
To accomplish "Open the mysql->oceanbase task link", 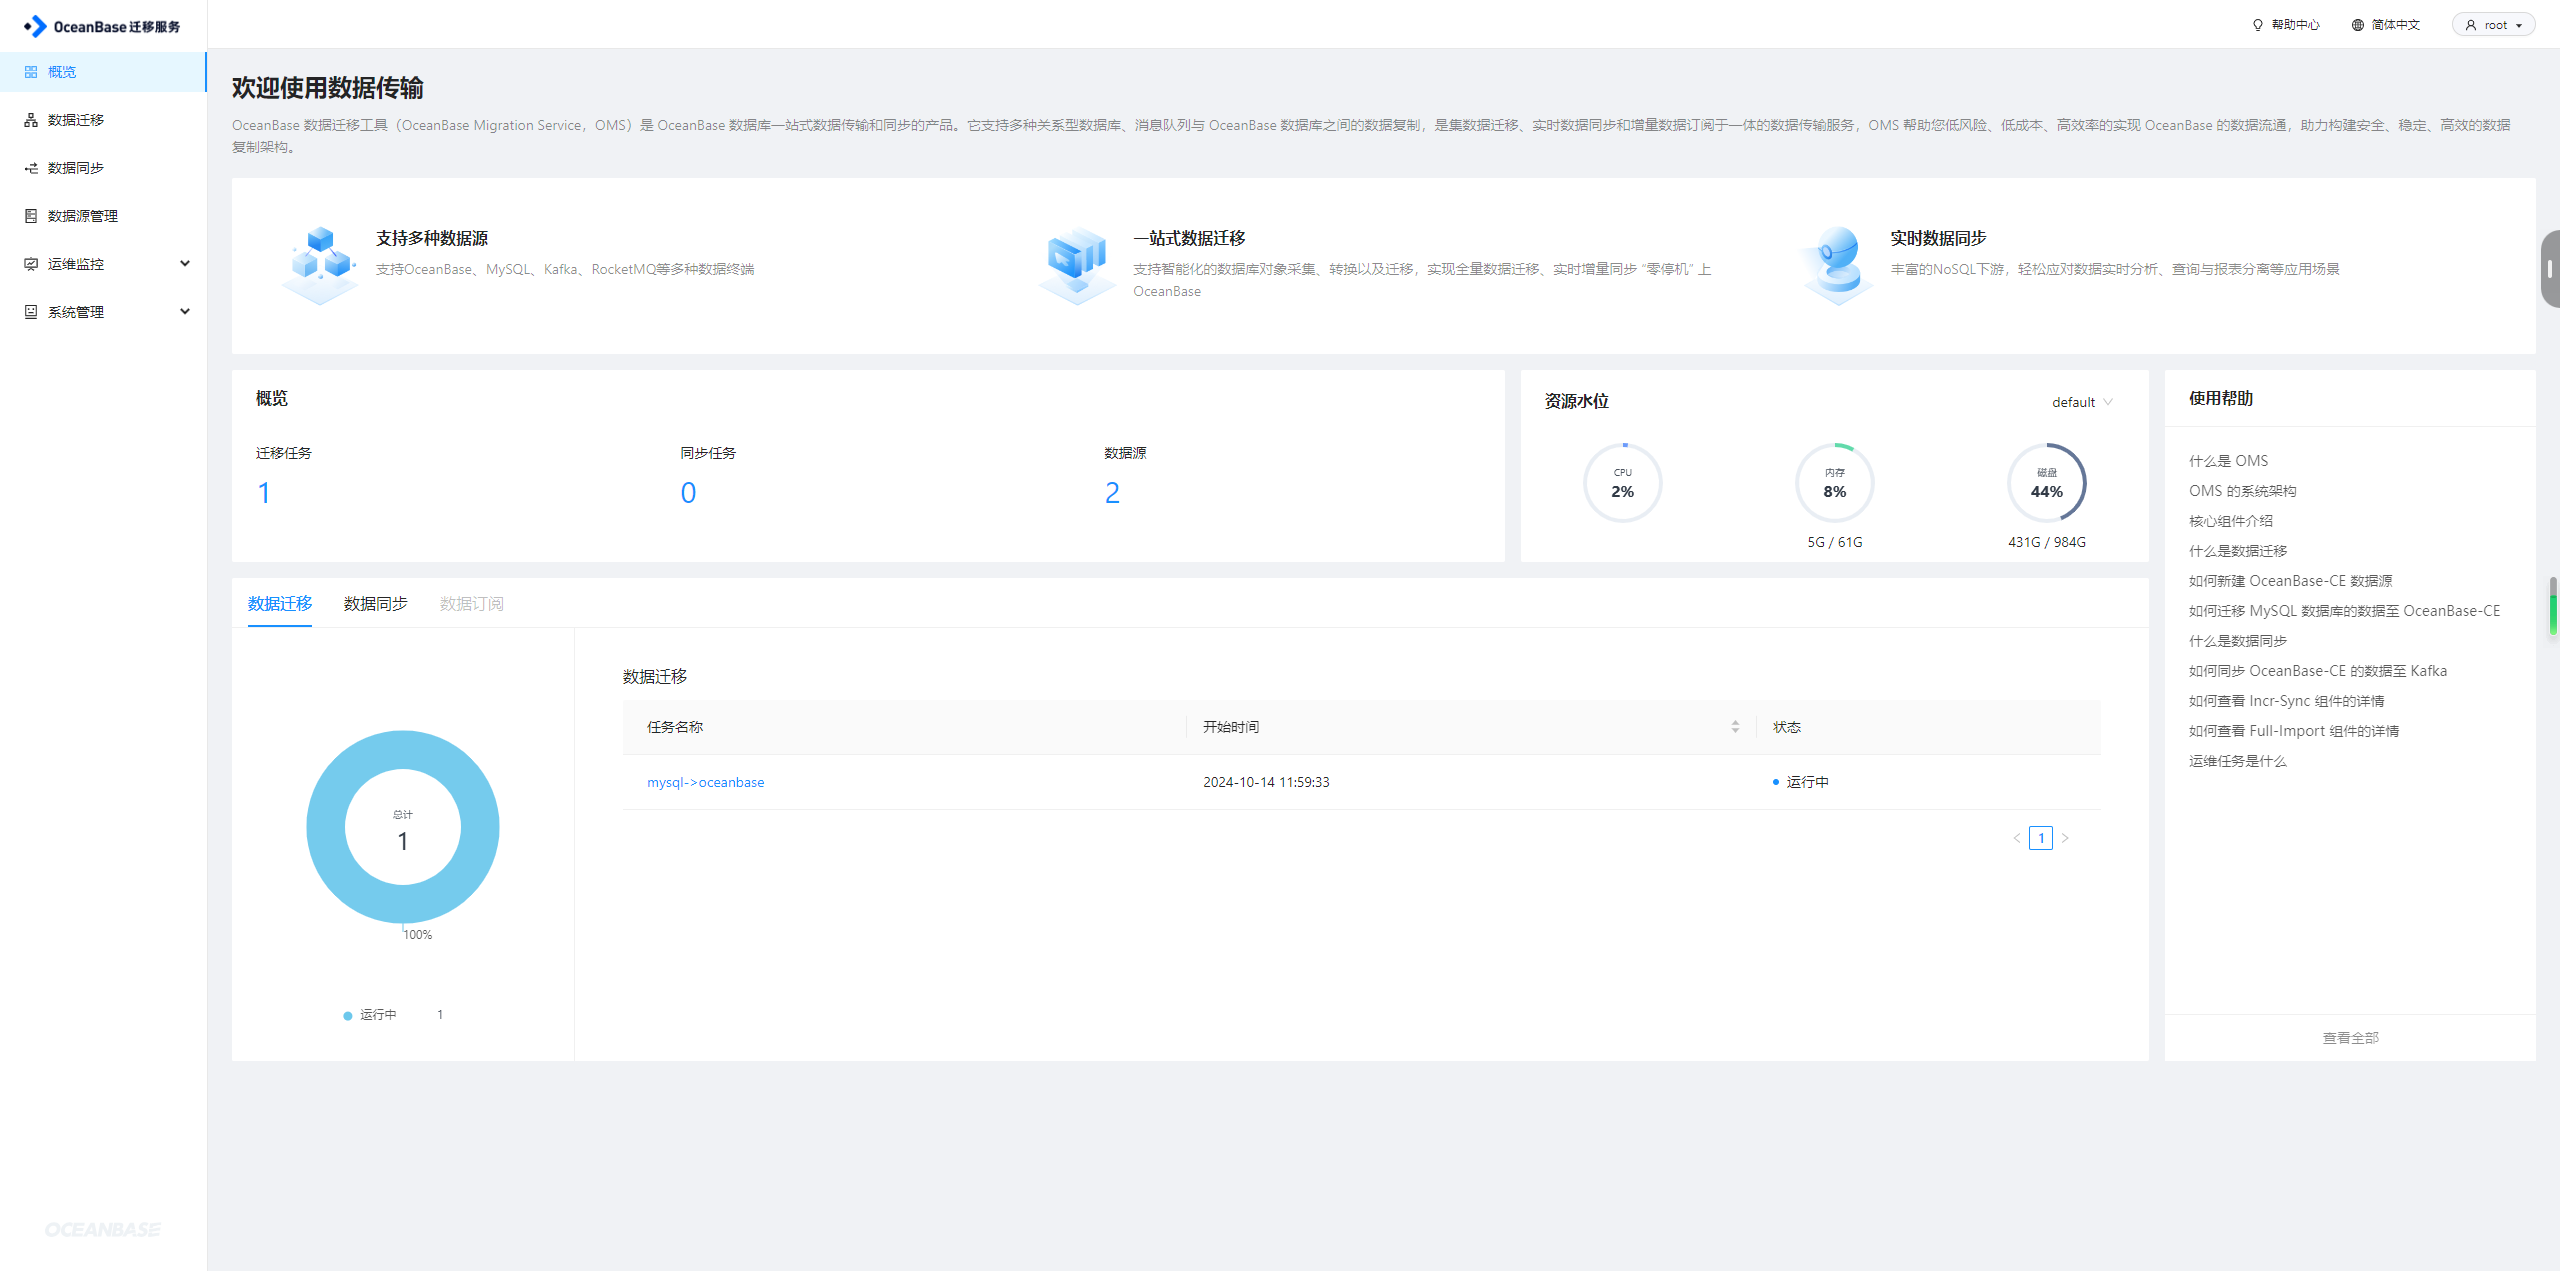I will click(x=706, y=782).
